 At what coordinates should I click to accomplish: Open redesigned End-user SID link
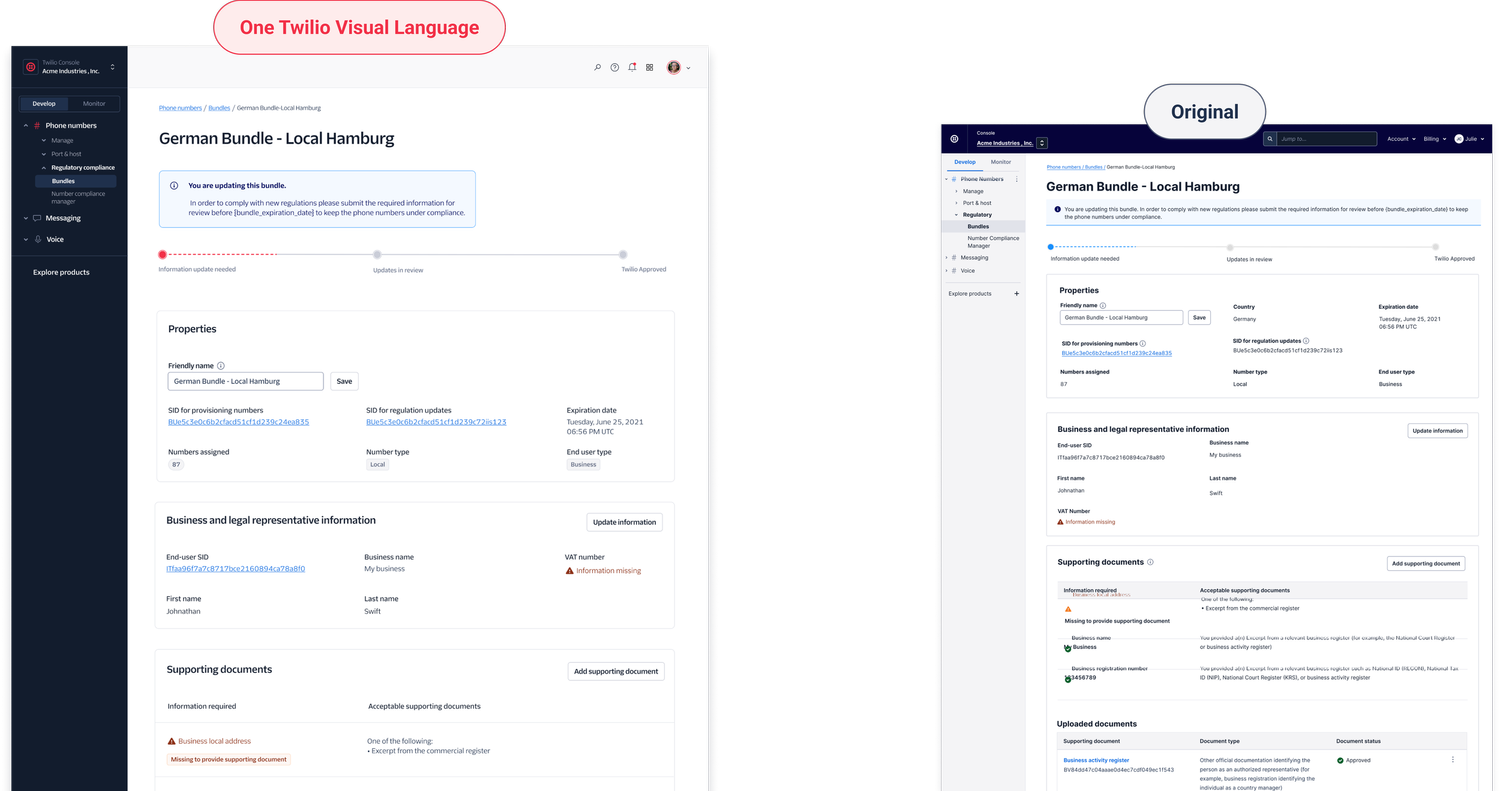point(236,569)
